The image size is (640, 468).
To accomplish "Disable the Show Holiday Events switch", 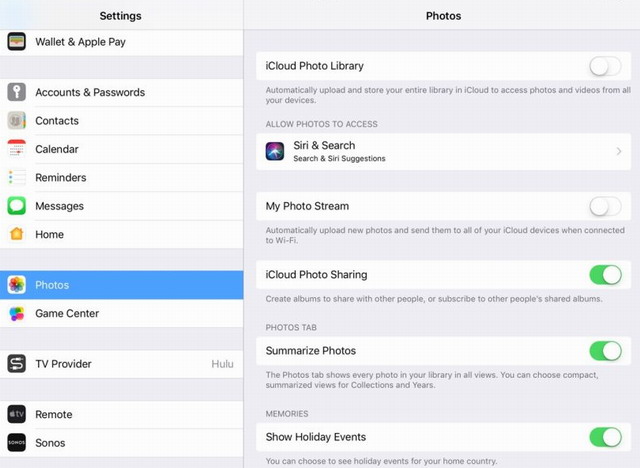I will [x=605, y=437].
